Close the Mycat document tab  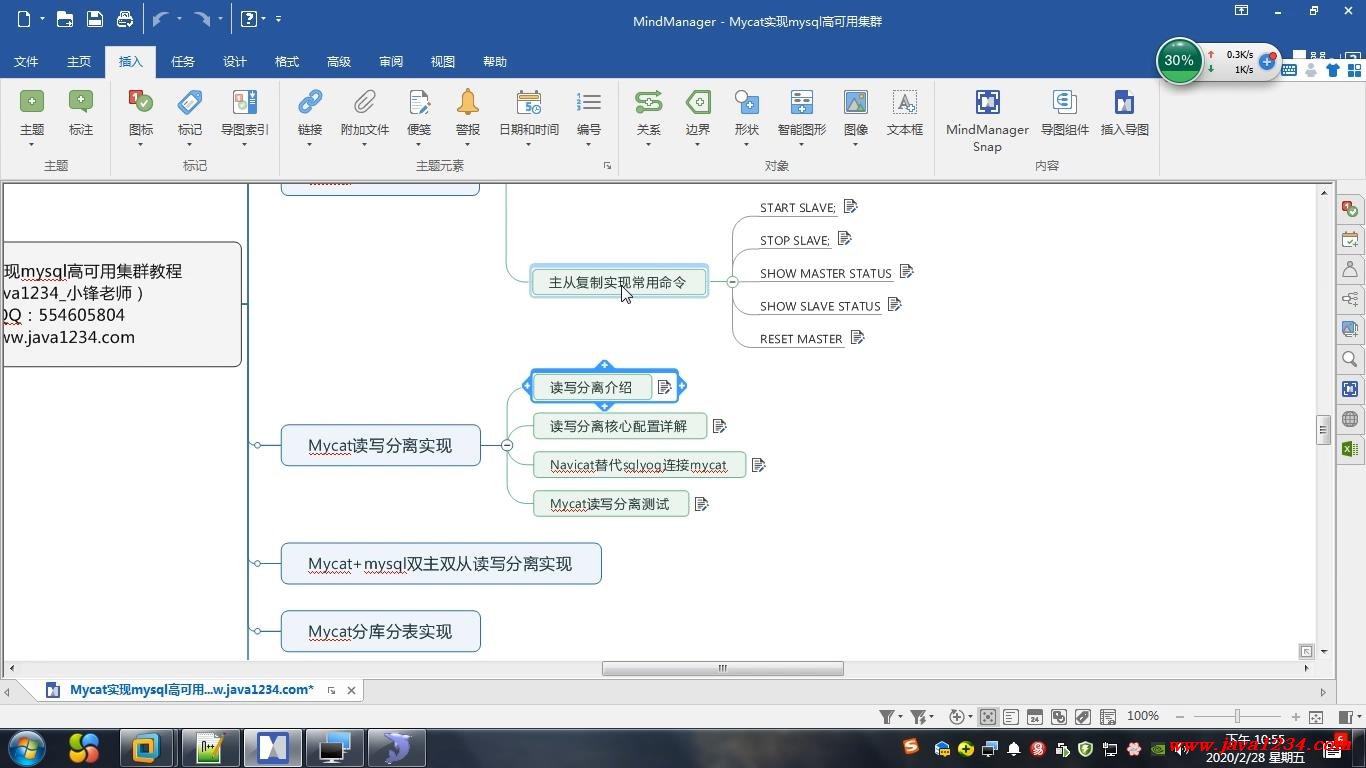[351, 690]
